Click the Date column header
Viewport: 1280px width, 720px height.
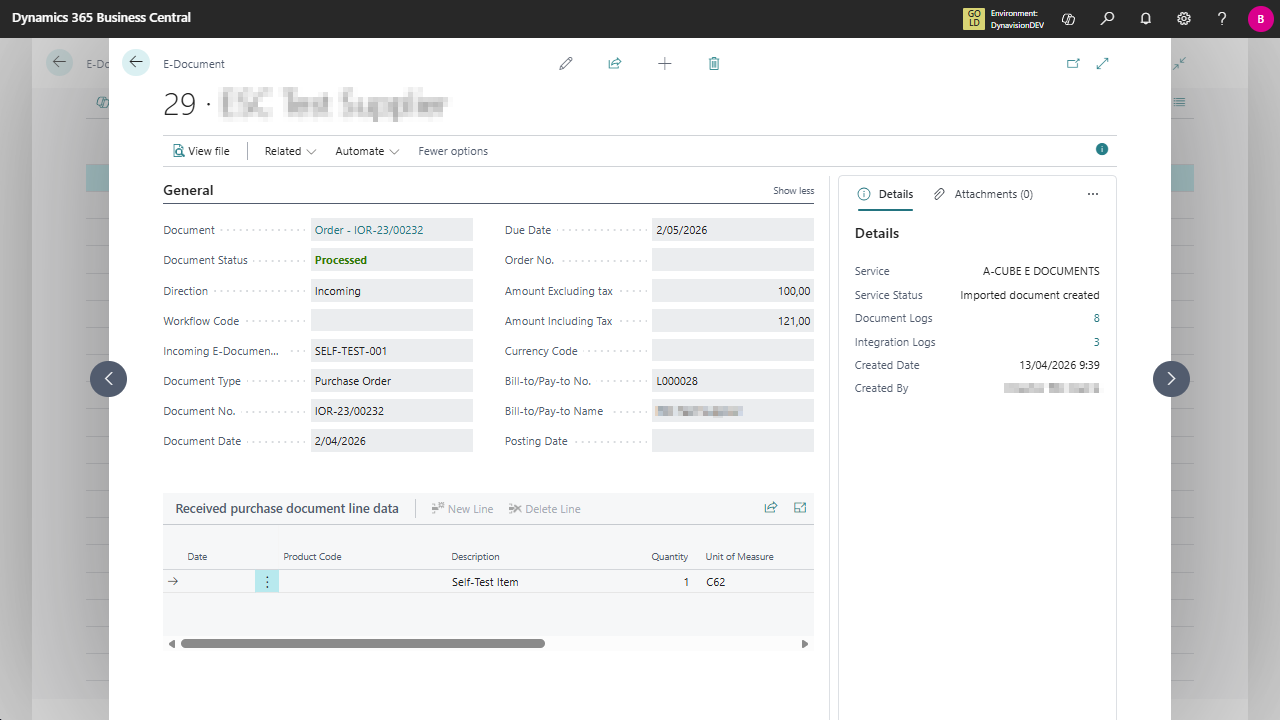[x=197, y=557]
